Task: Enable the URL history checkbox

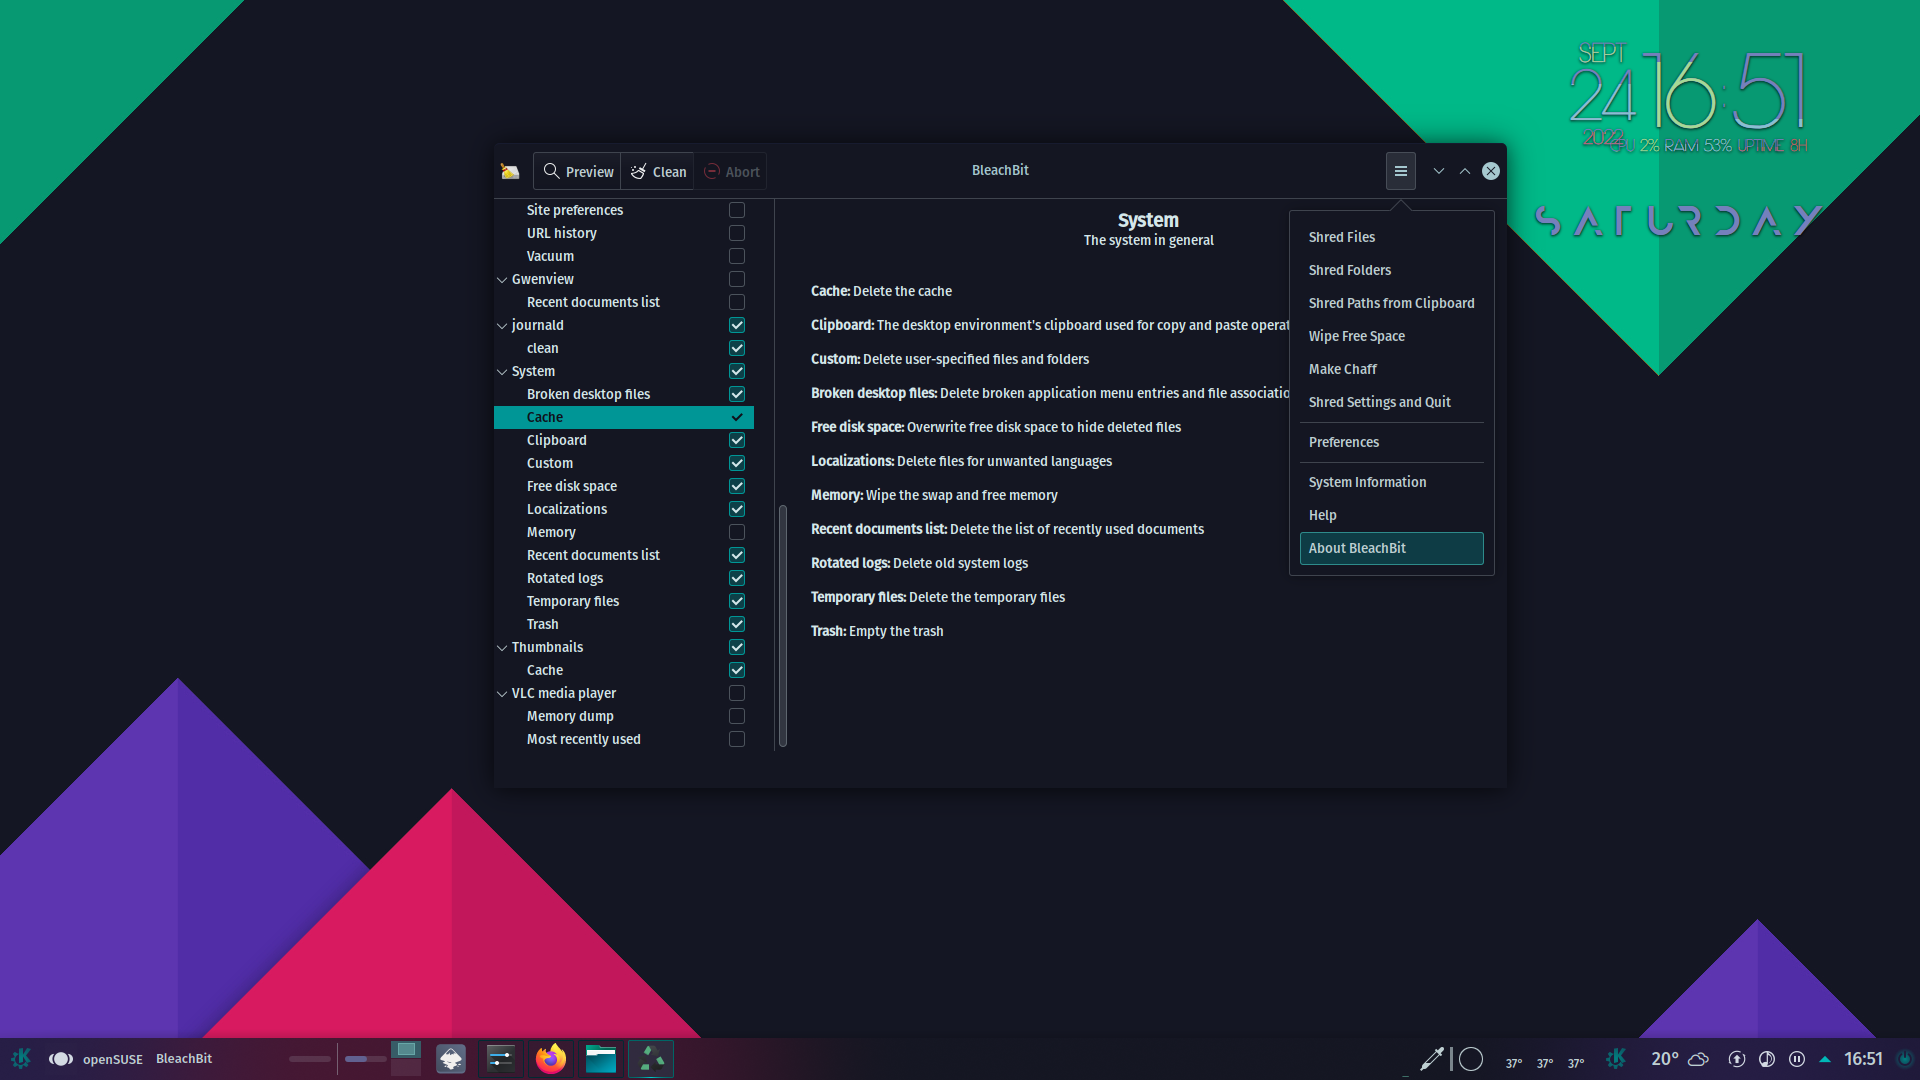Action: [x=737, y=233]
